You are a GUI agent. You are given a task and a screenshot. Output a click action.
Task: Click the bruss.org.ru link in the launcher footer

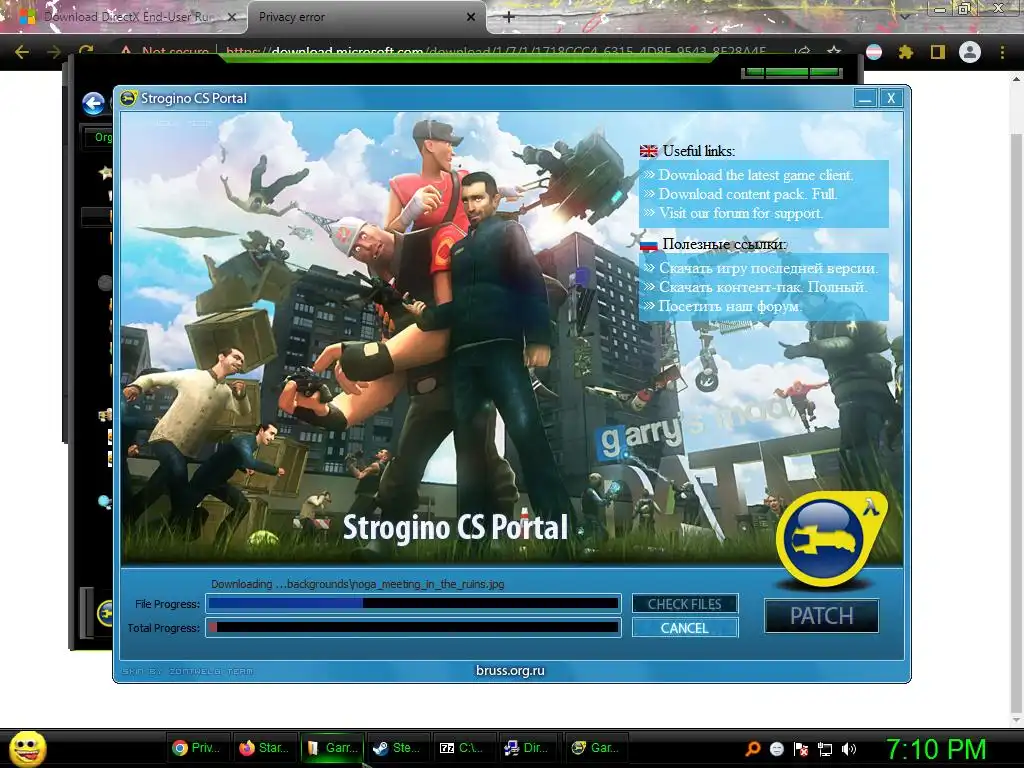510,670
